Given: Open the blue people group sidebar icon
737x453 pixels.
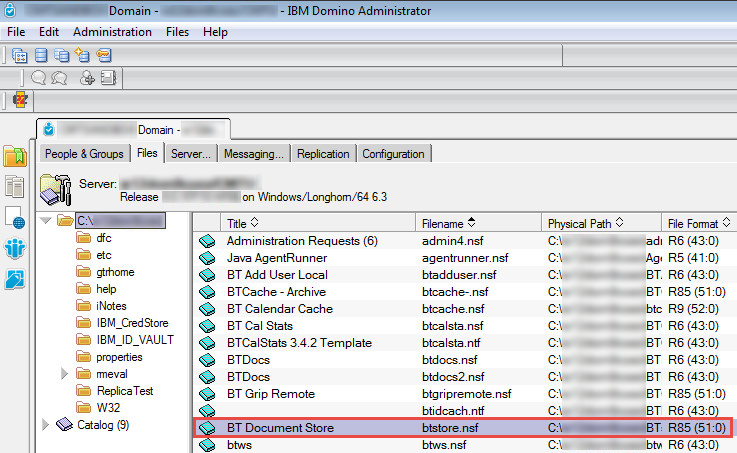Looking at the screenshot, I should (15, 248).
